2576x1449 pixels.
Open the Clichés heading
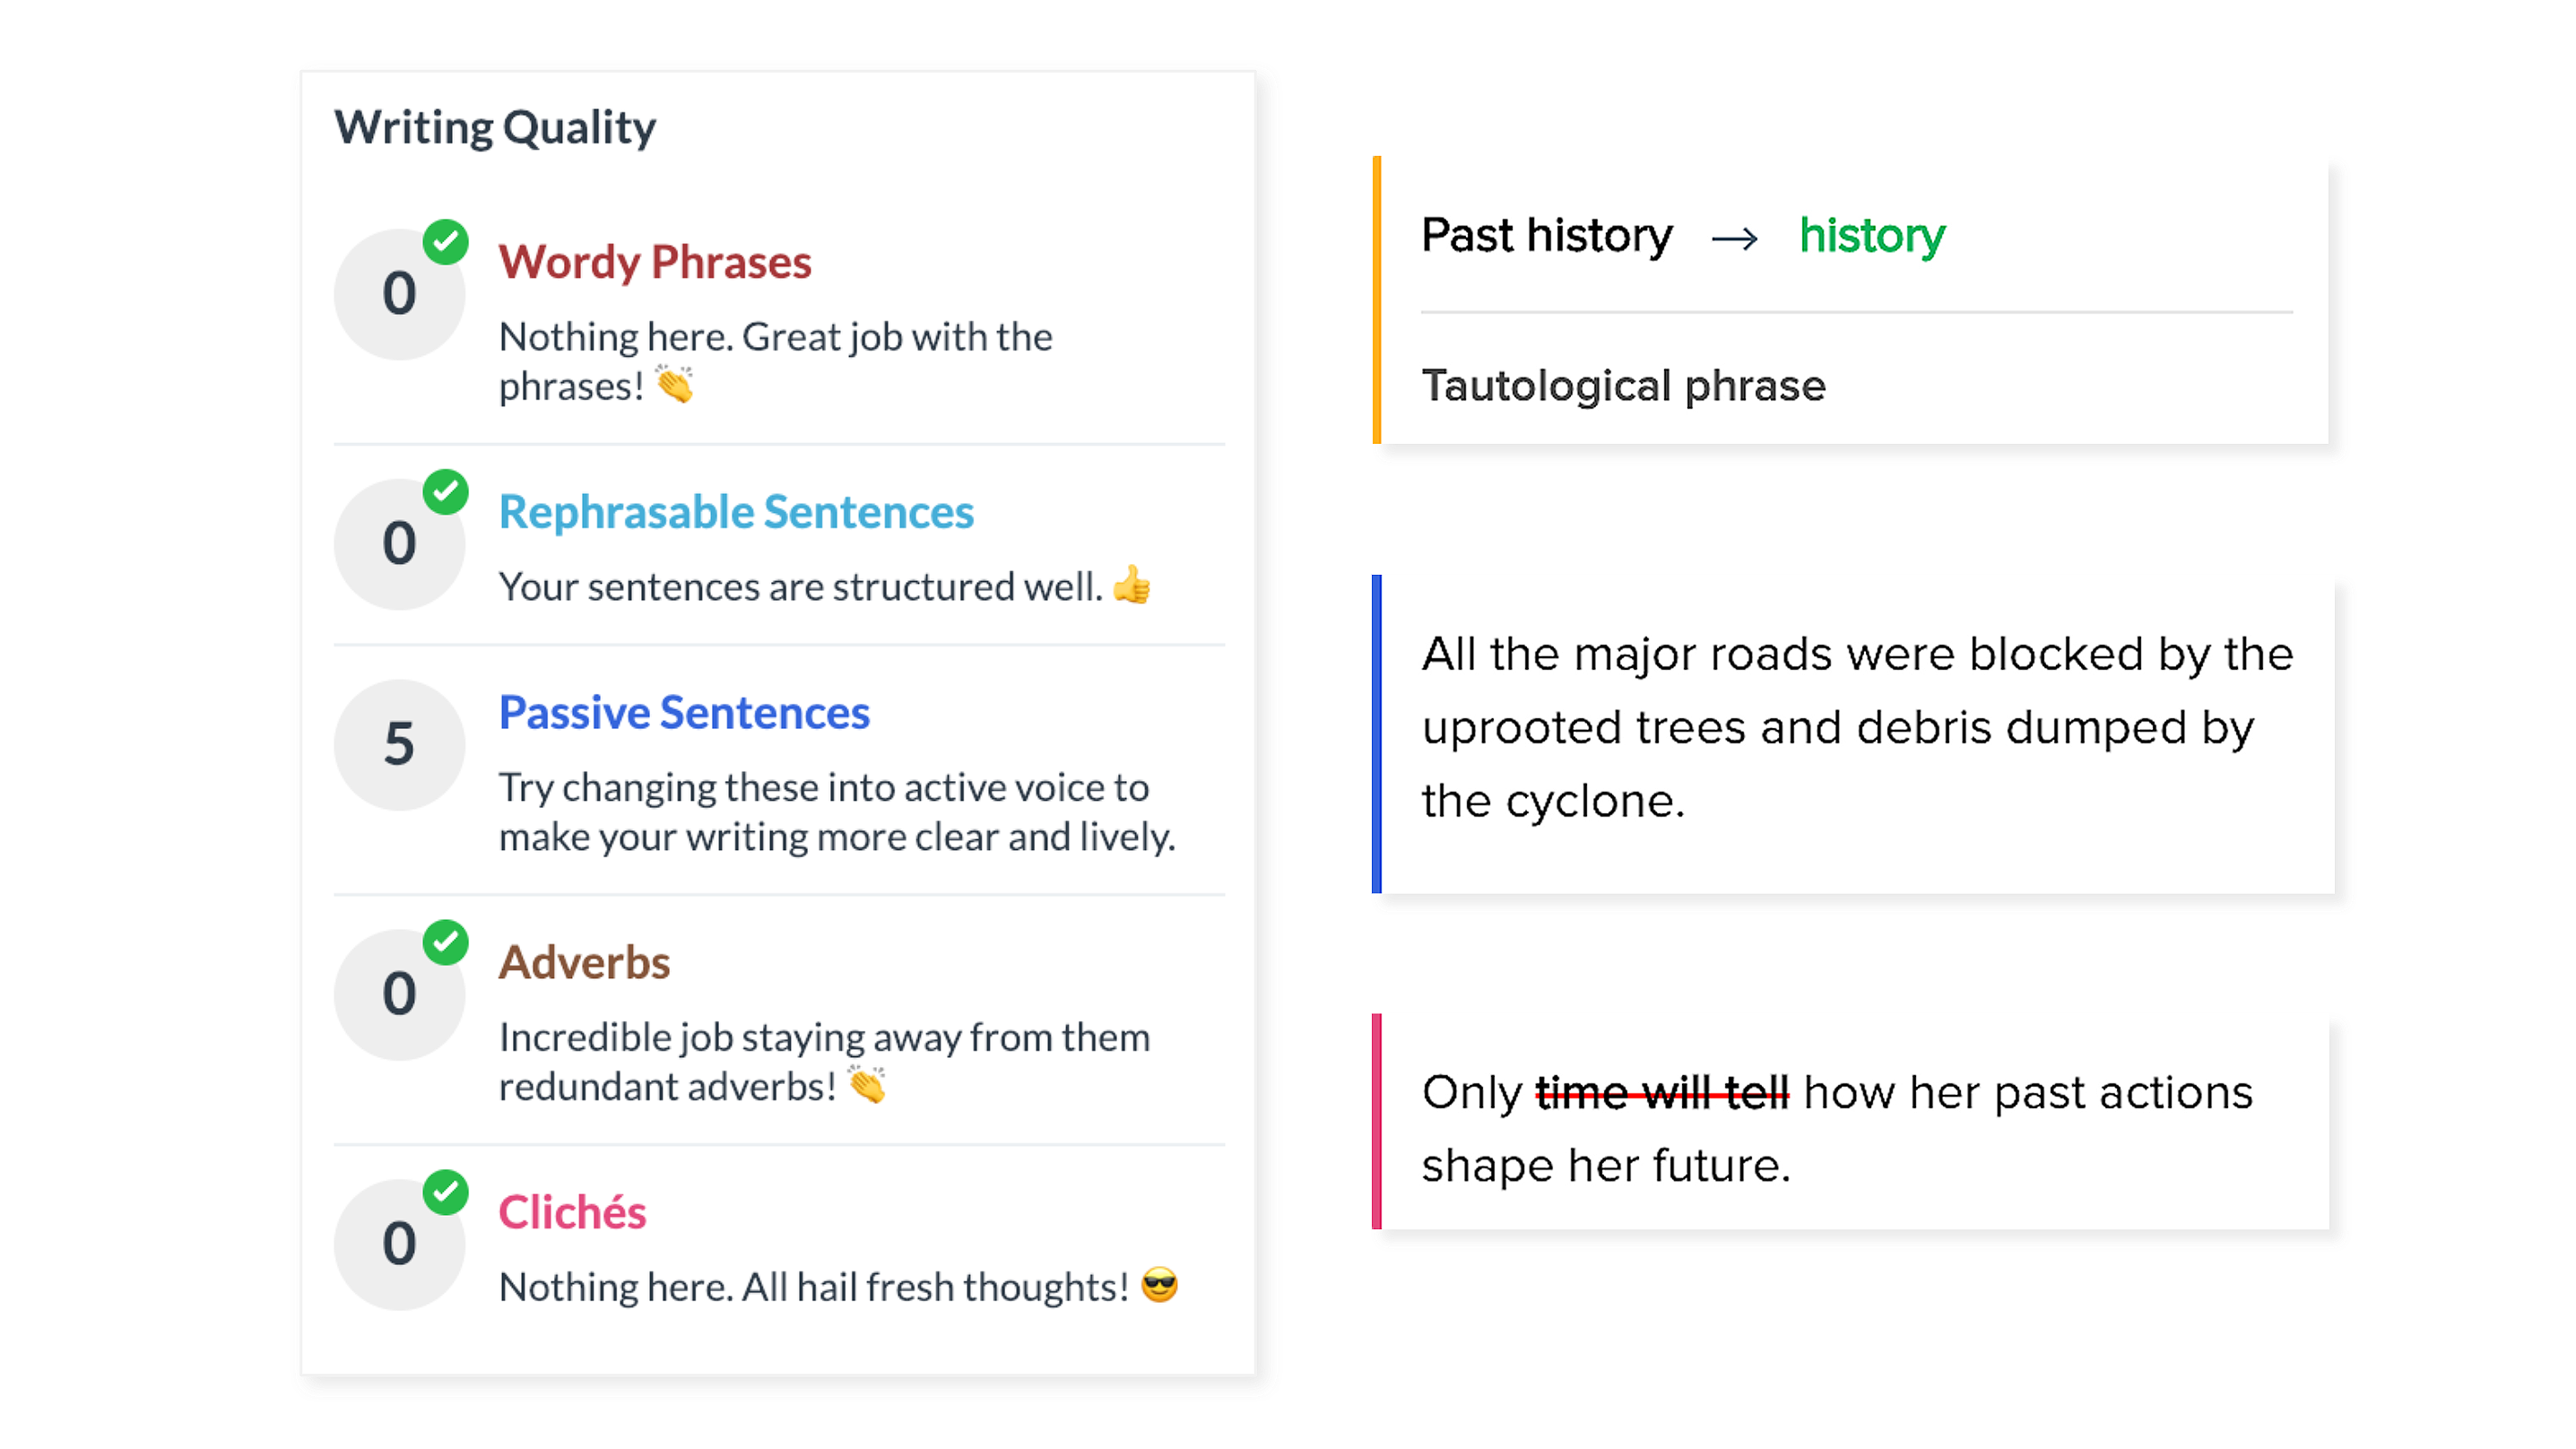(x=572, y=1213)
